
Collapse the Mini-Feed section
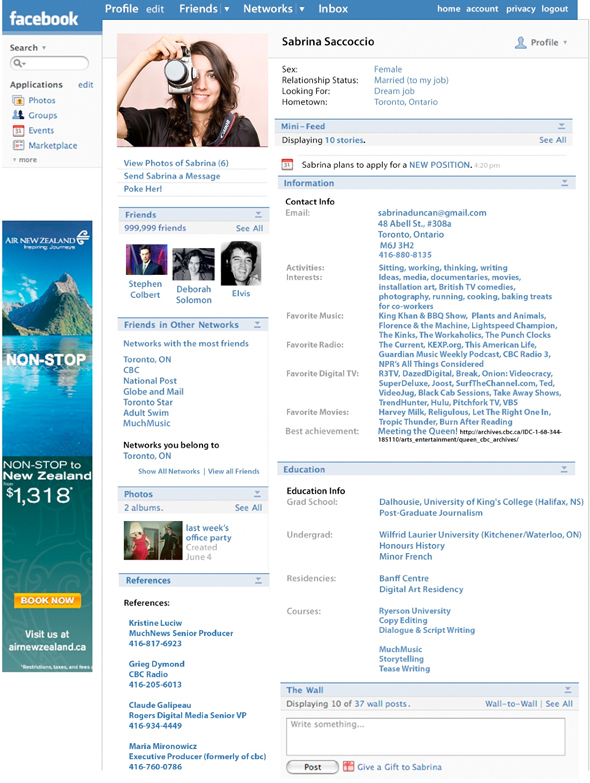562,126
